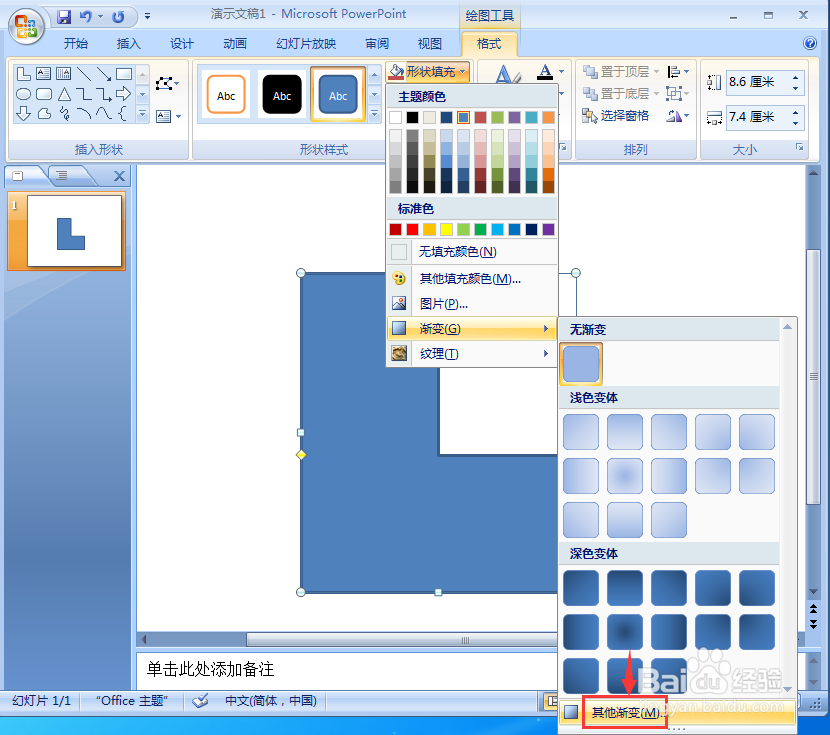Expand the shapes gallery More arrow
The image size is (830, 735).
[142, 113]
